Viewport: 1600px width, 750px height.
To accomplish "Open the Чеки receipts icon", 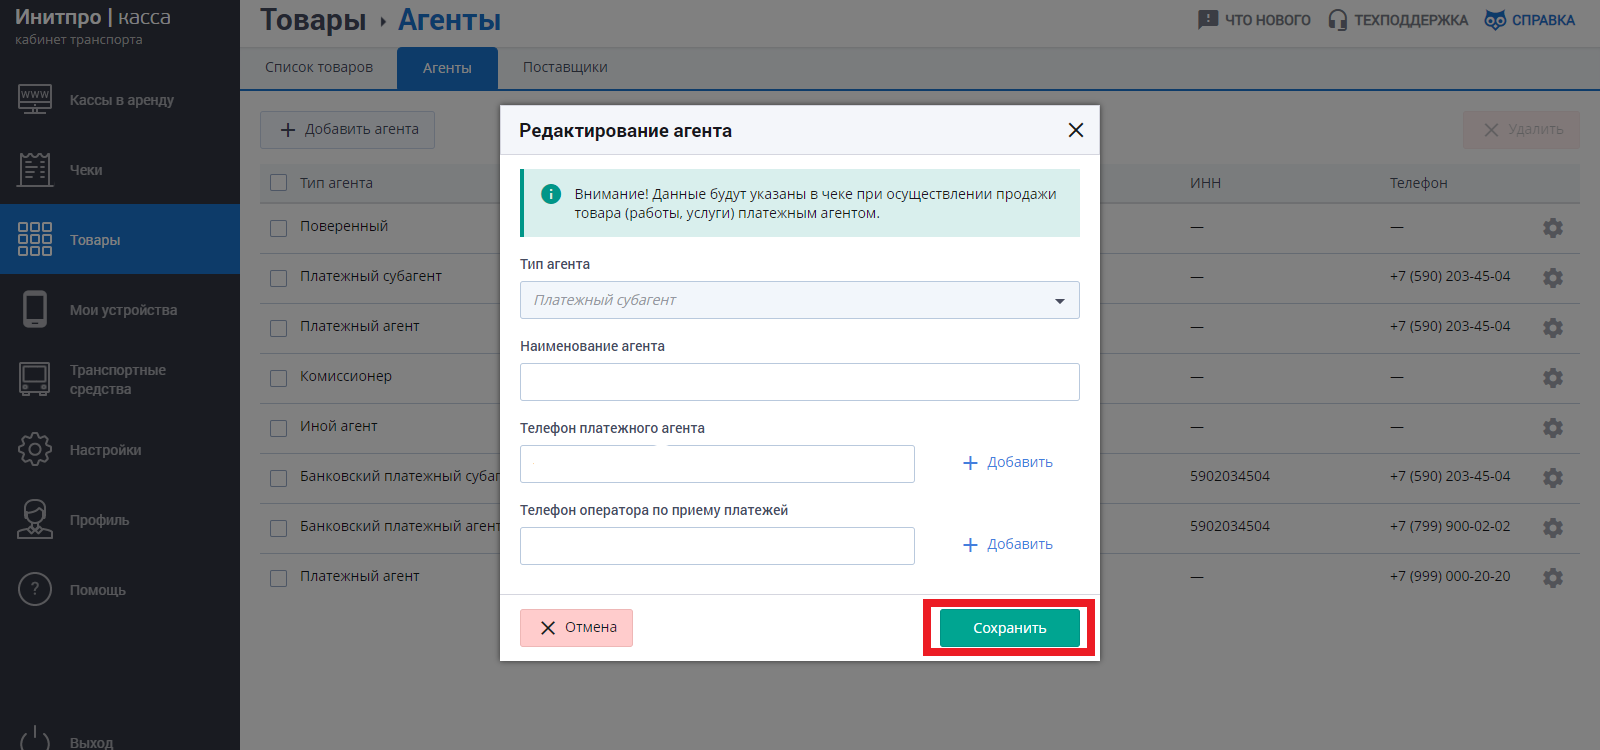I will (x=35, y=169).
